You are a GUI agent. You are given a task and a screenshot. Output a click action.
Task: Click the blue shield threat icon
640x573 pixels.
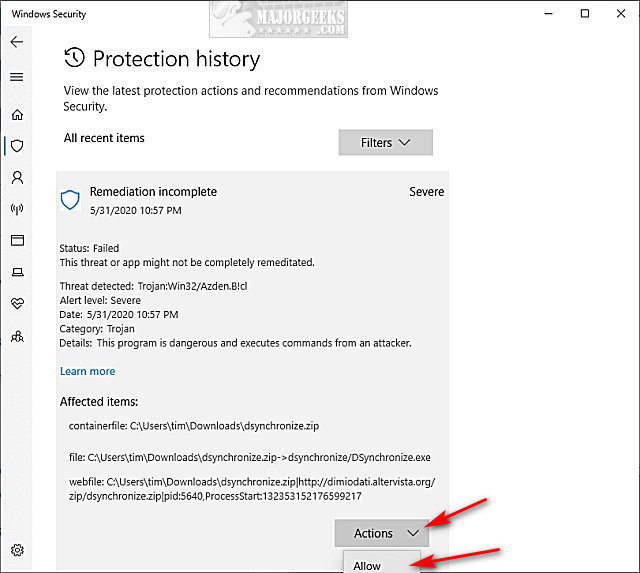coord(70,200)
